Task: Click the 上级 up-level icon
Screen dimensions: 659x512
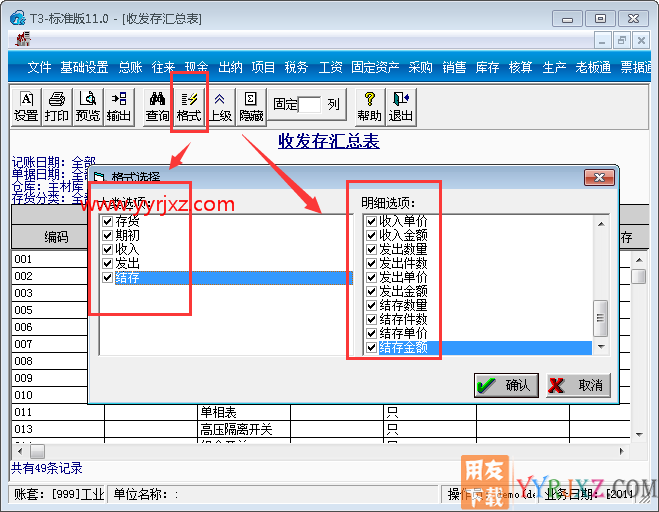Action: pos(220,107)
